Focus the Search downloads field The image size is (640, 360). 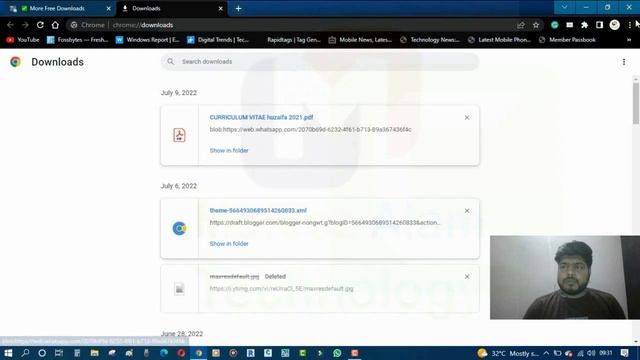(x=320, y=62)
